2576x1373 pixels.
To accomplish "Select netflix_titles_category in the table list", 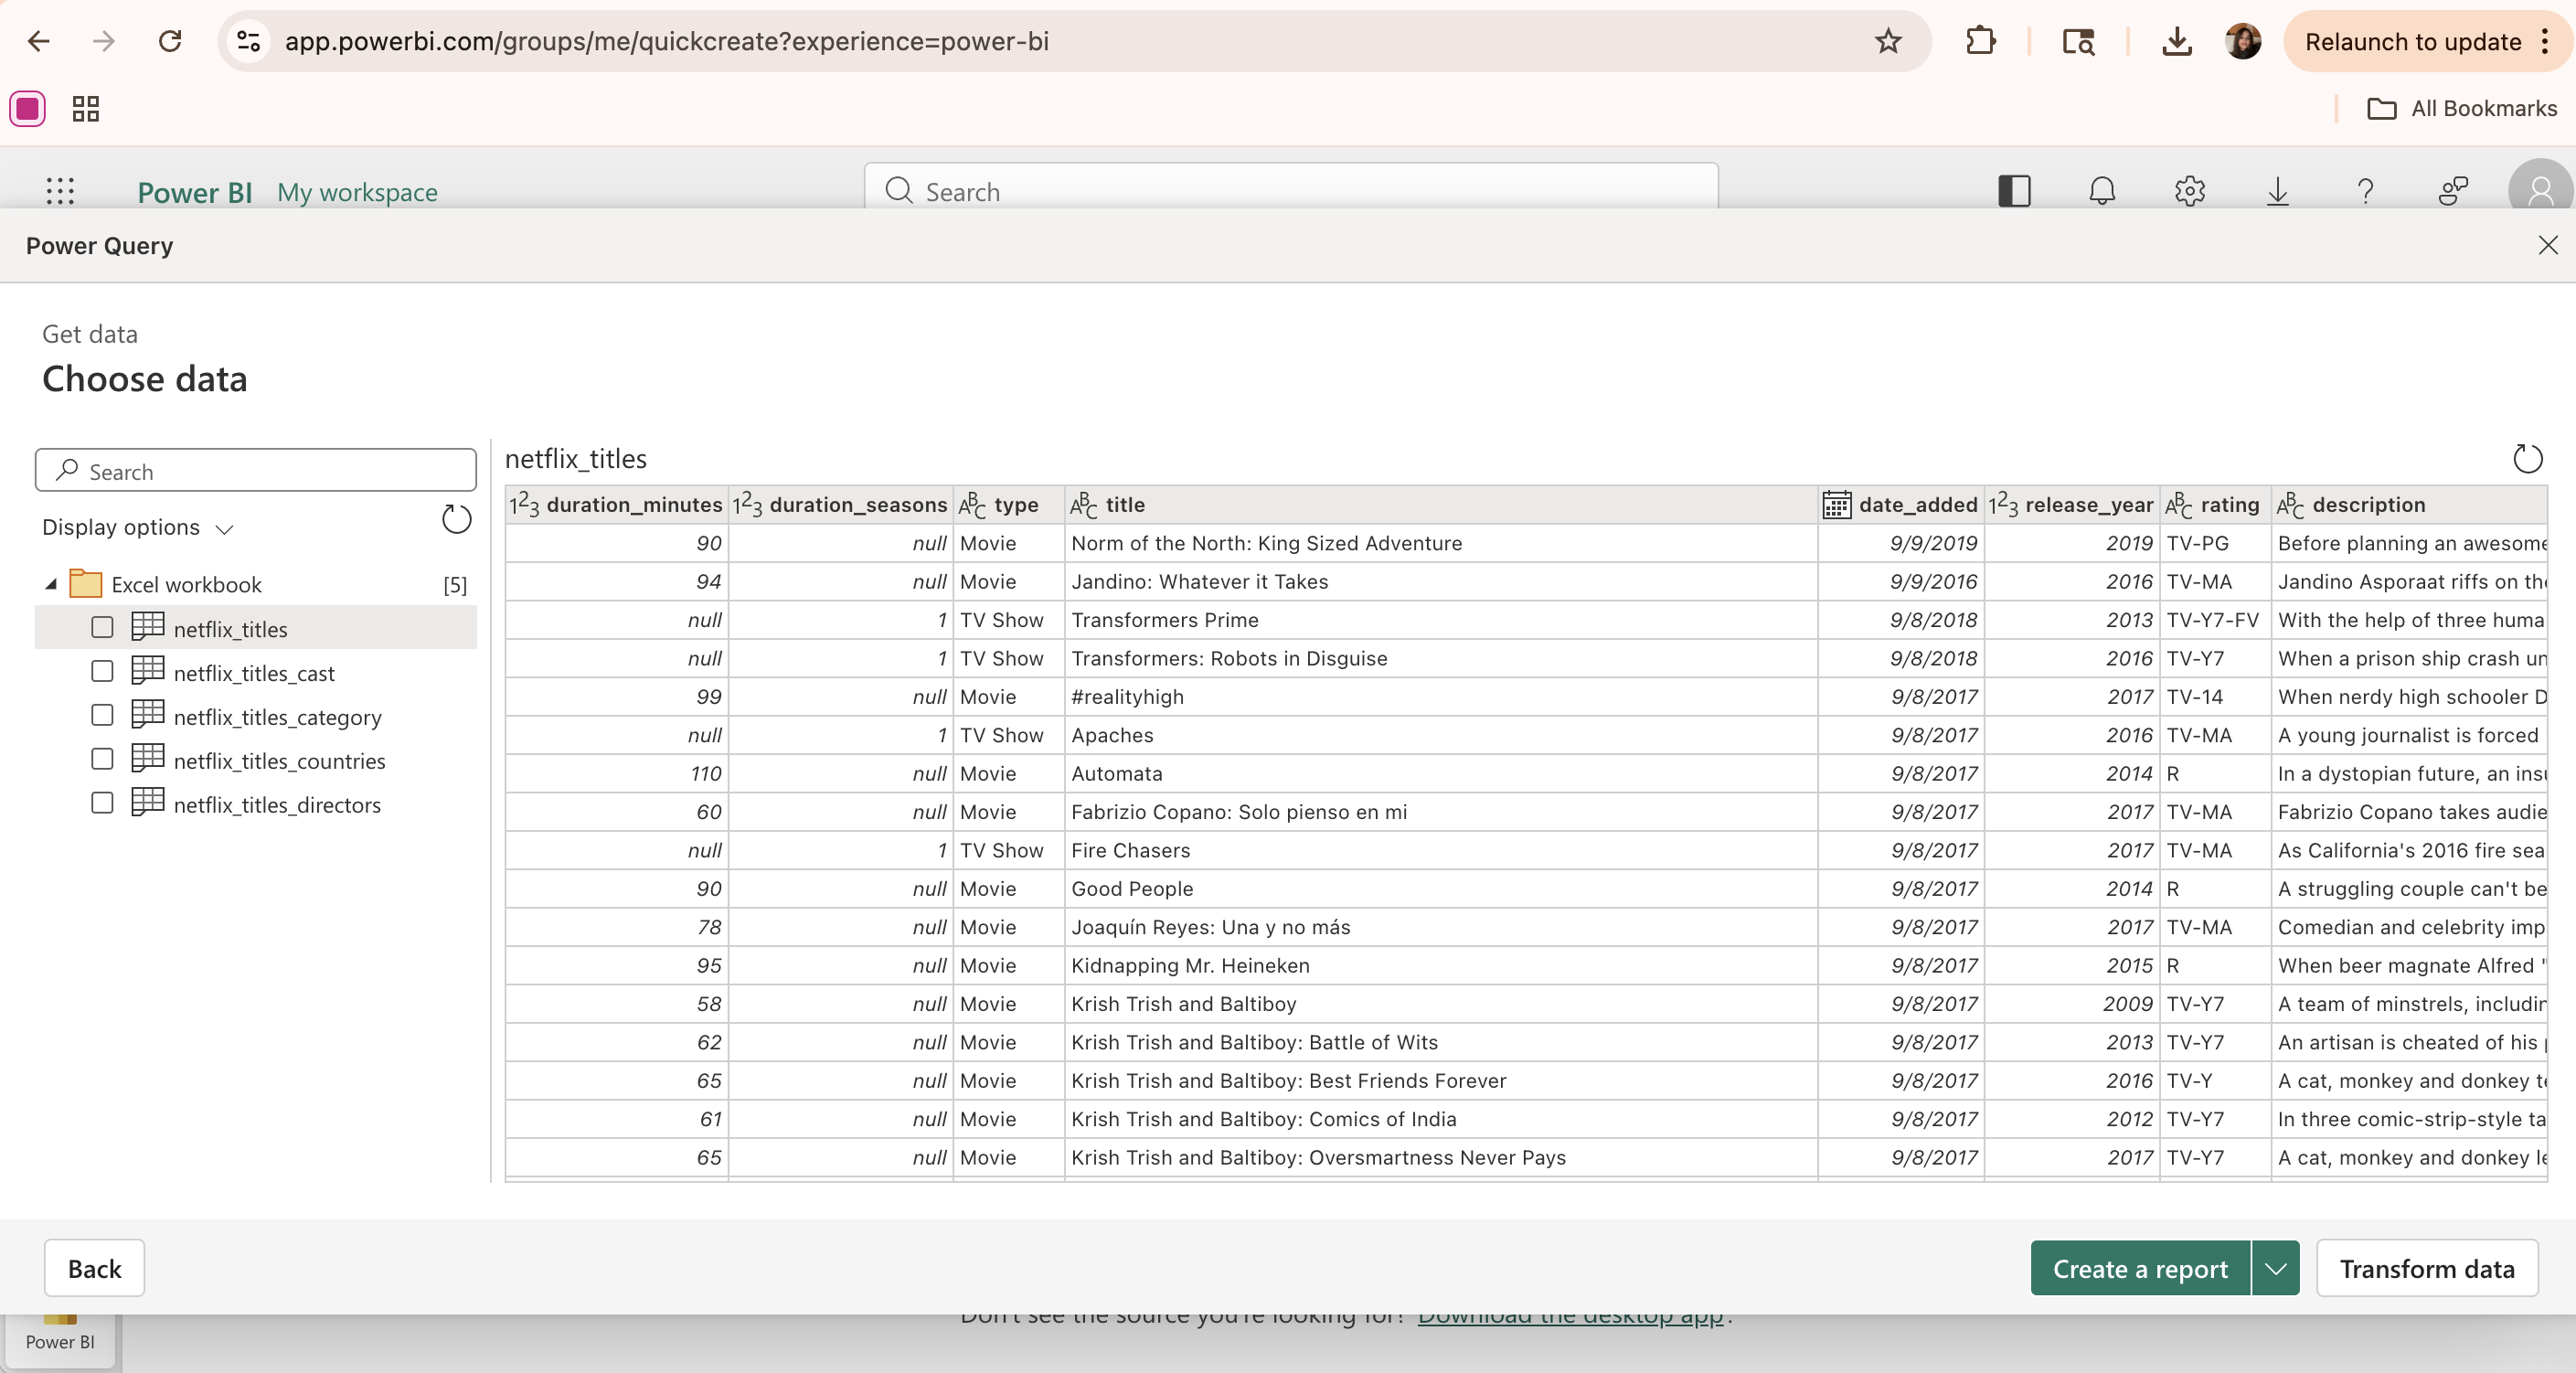I will pyautogui.click(x=277, y=717).
